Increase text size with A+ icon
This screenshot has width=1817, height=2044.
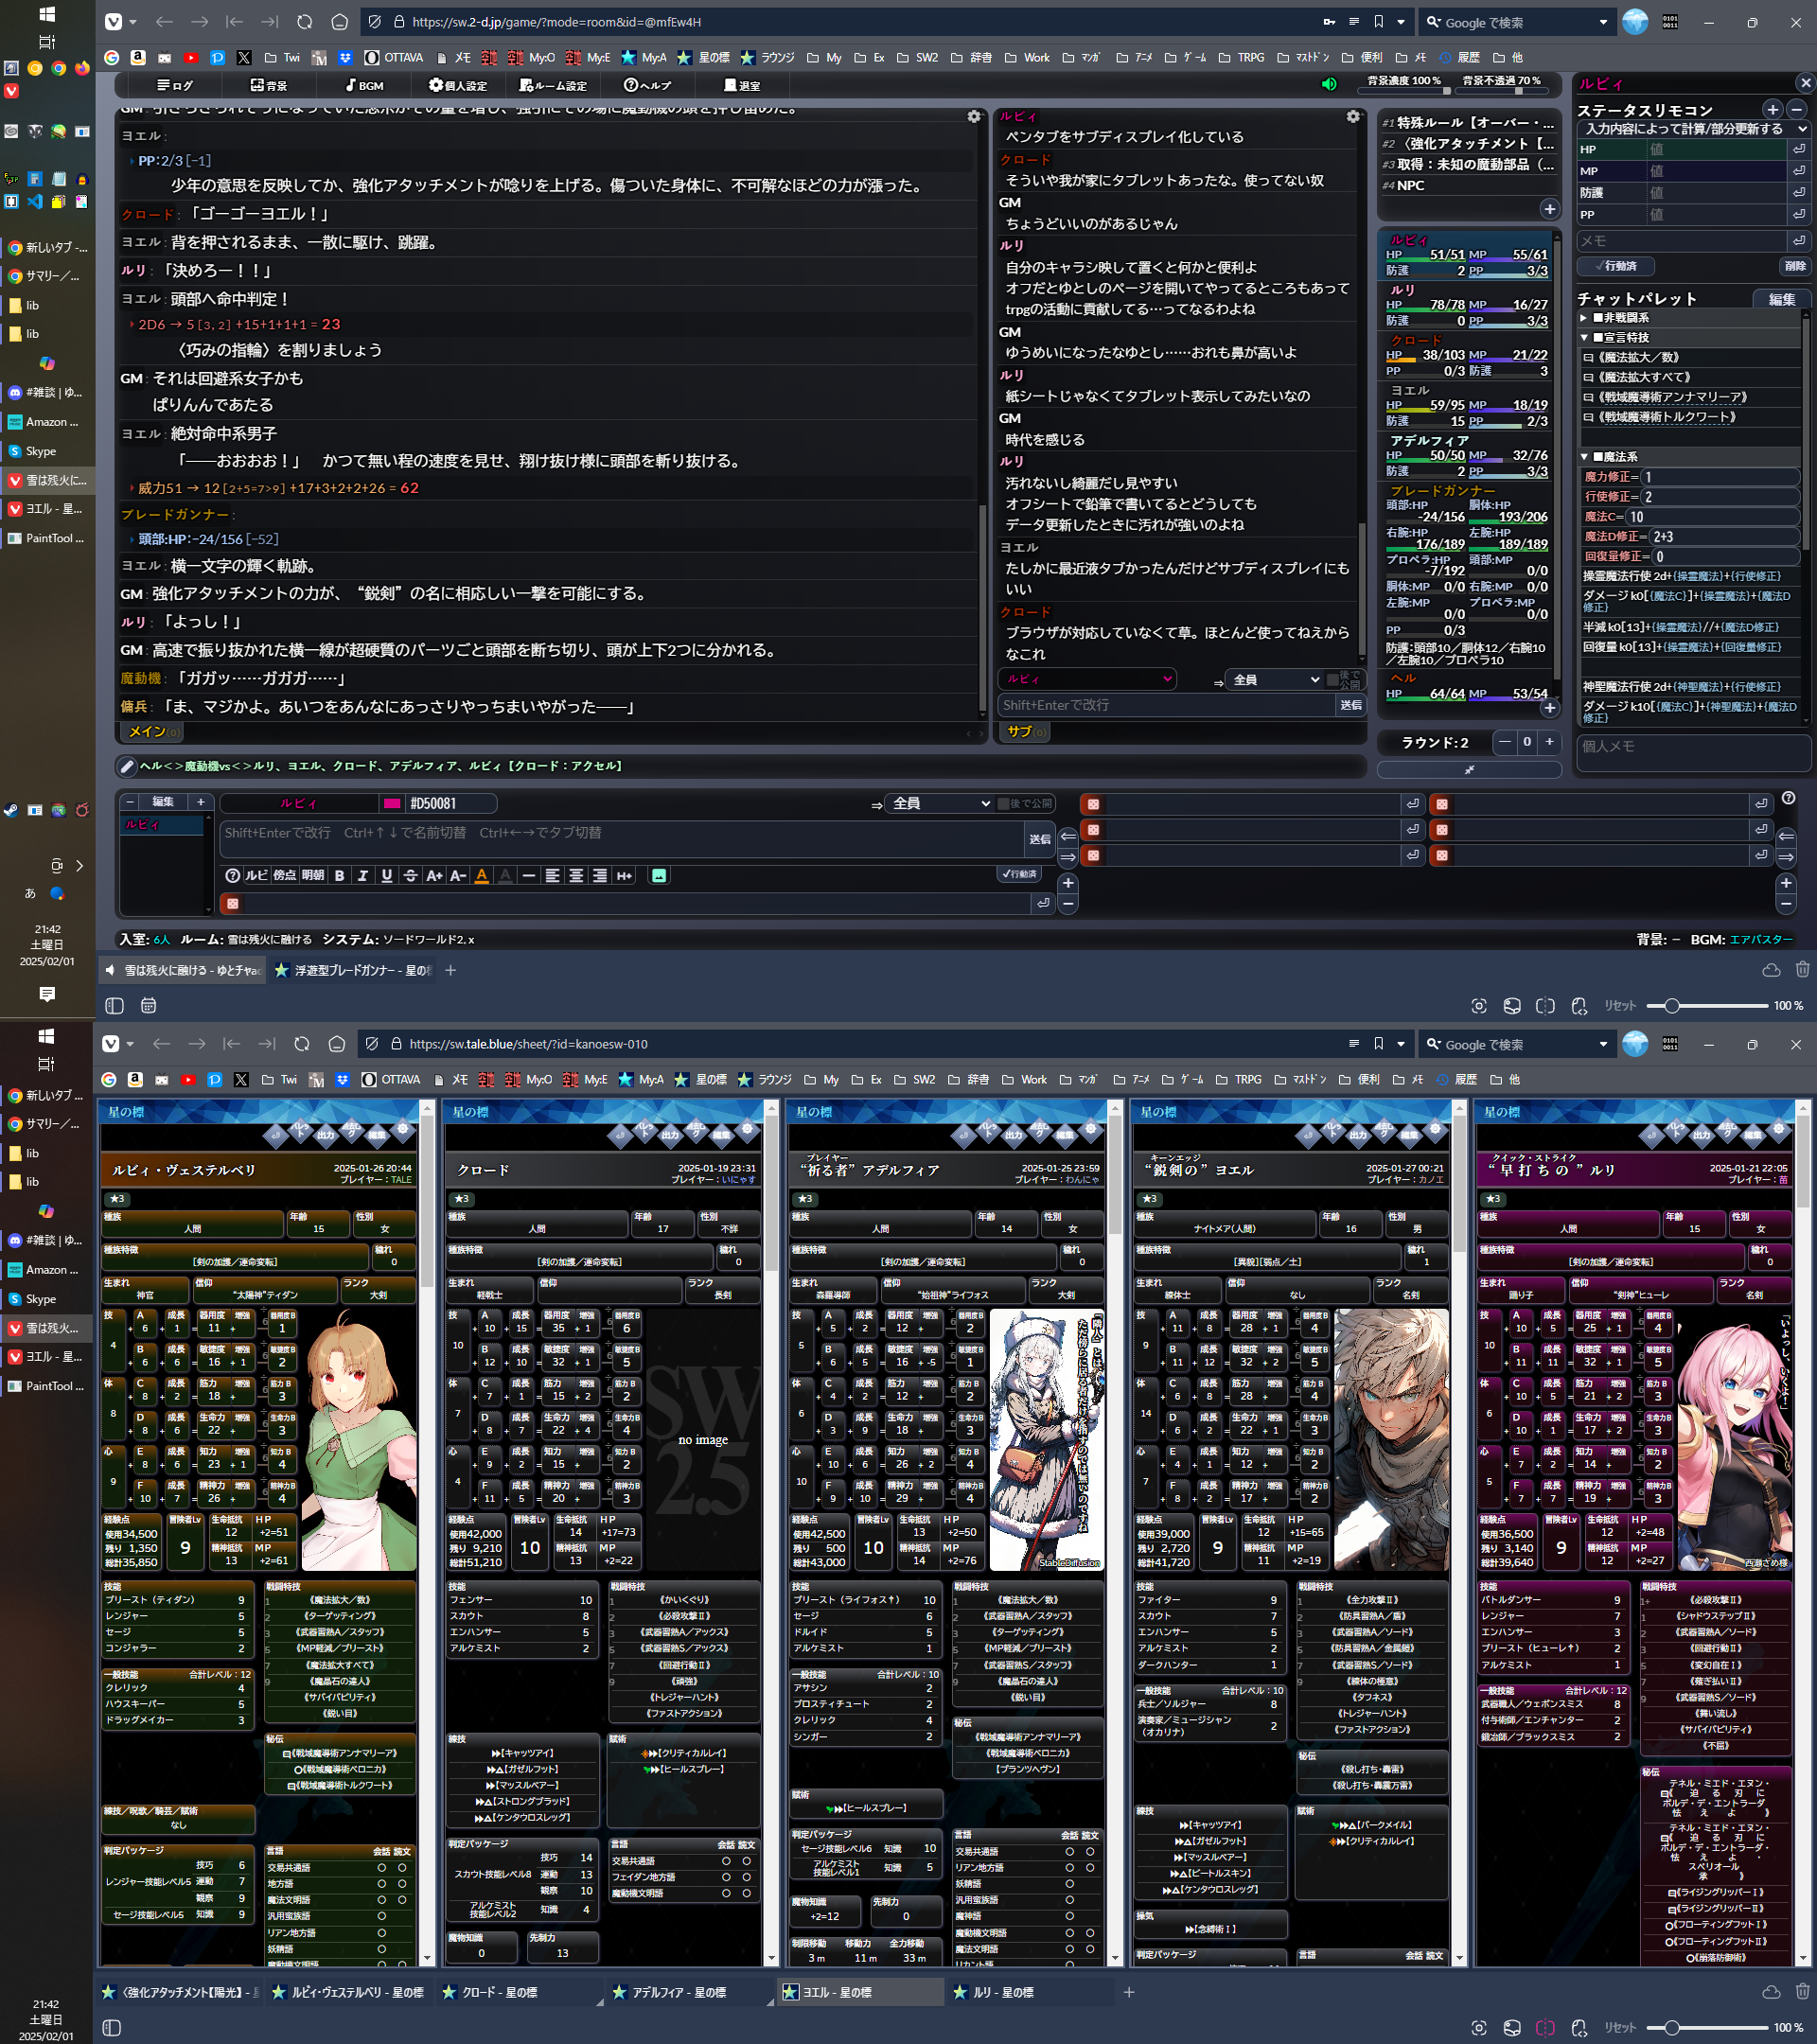coord(434,876)
